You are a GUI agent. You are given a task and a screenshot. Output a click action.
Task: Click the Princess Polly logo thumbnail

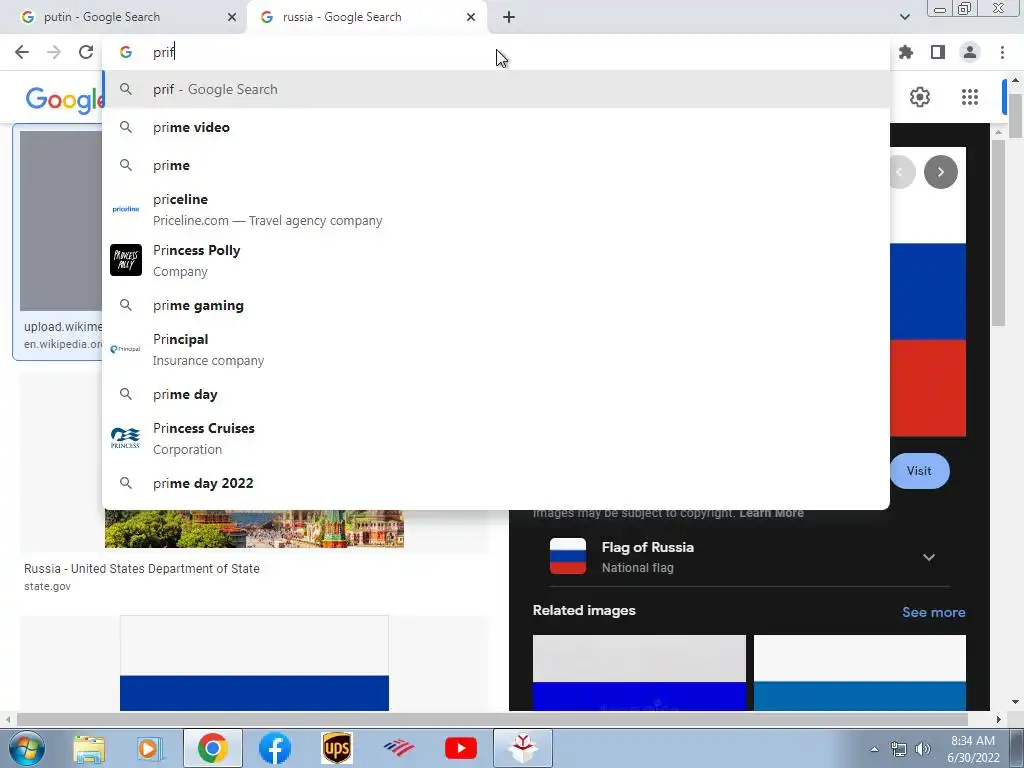(125, 260)
